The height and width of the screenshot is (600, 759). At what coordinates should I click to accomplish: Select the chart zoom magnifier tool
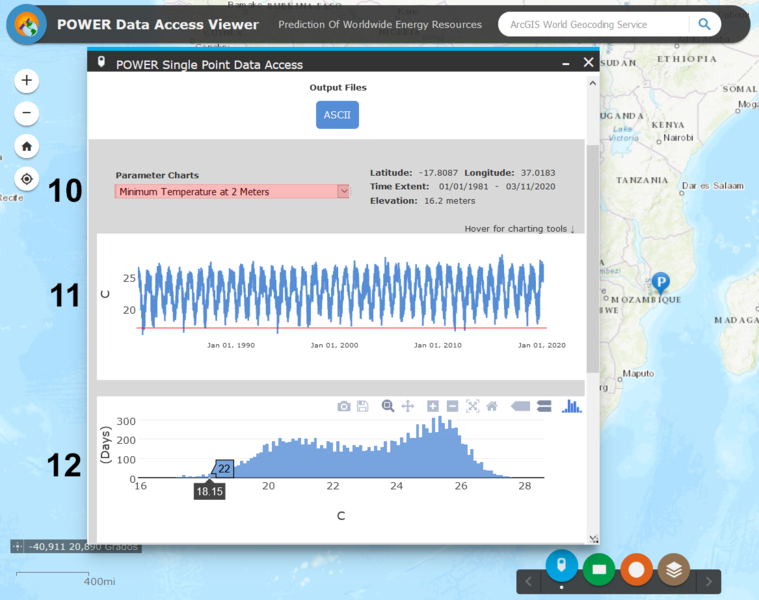click(388, 406)
